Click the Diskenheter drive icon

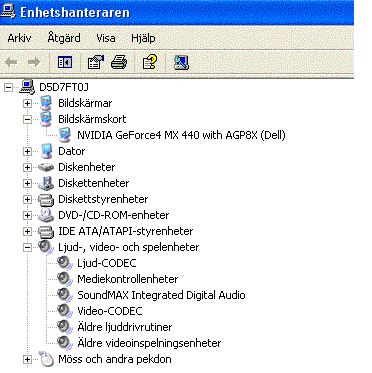click(46, 167)
